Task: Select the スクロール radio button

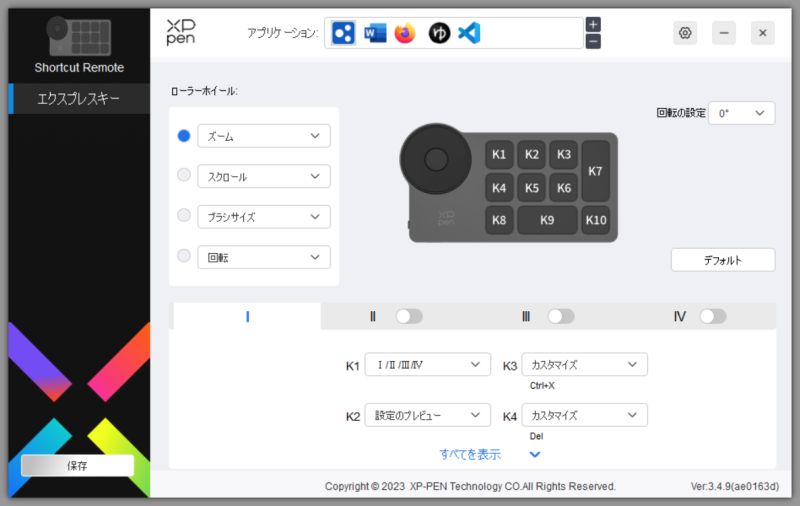Action: [183, 176]
